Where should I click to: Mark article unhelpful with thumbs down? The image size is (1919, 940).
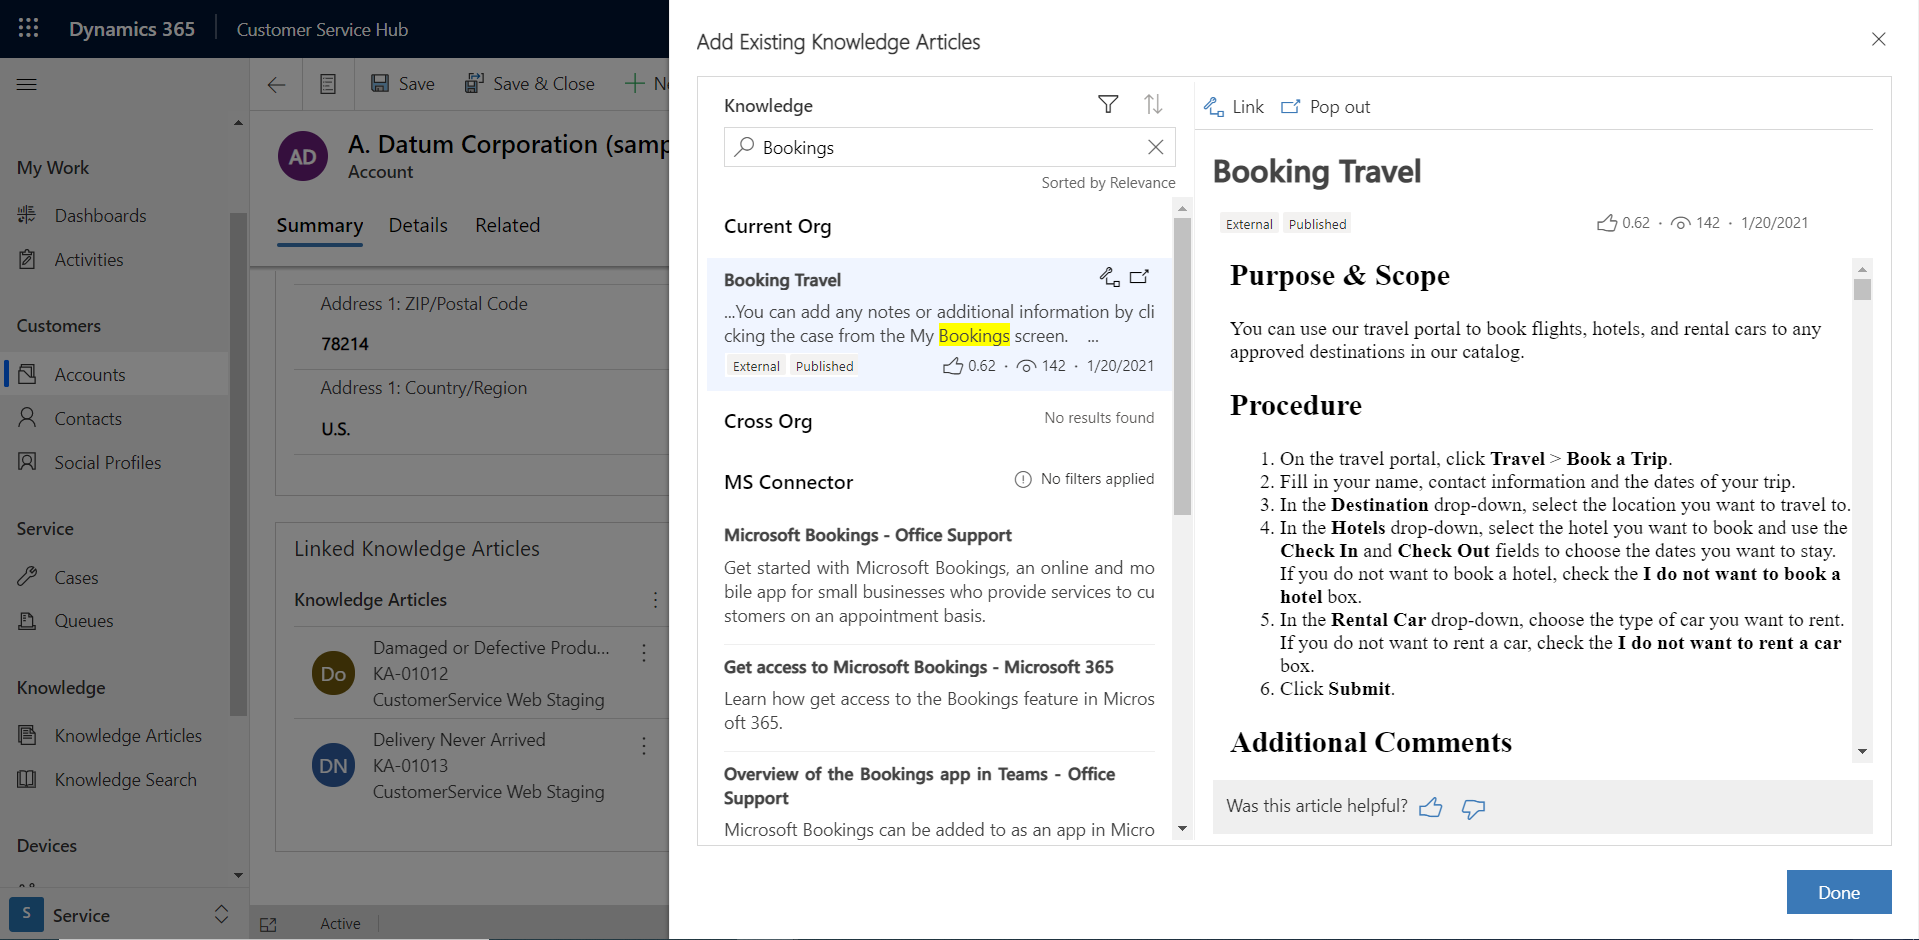pyautogui.click(x=1473, y=808)
